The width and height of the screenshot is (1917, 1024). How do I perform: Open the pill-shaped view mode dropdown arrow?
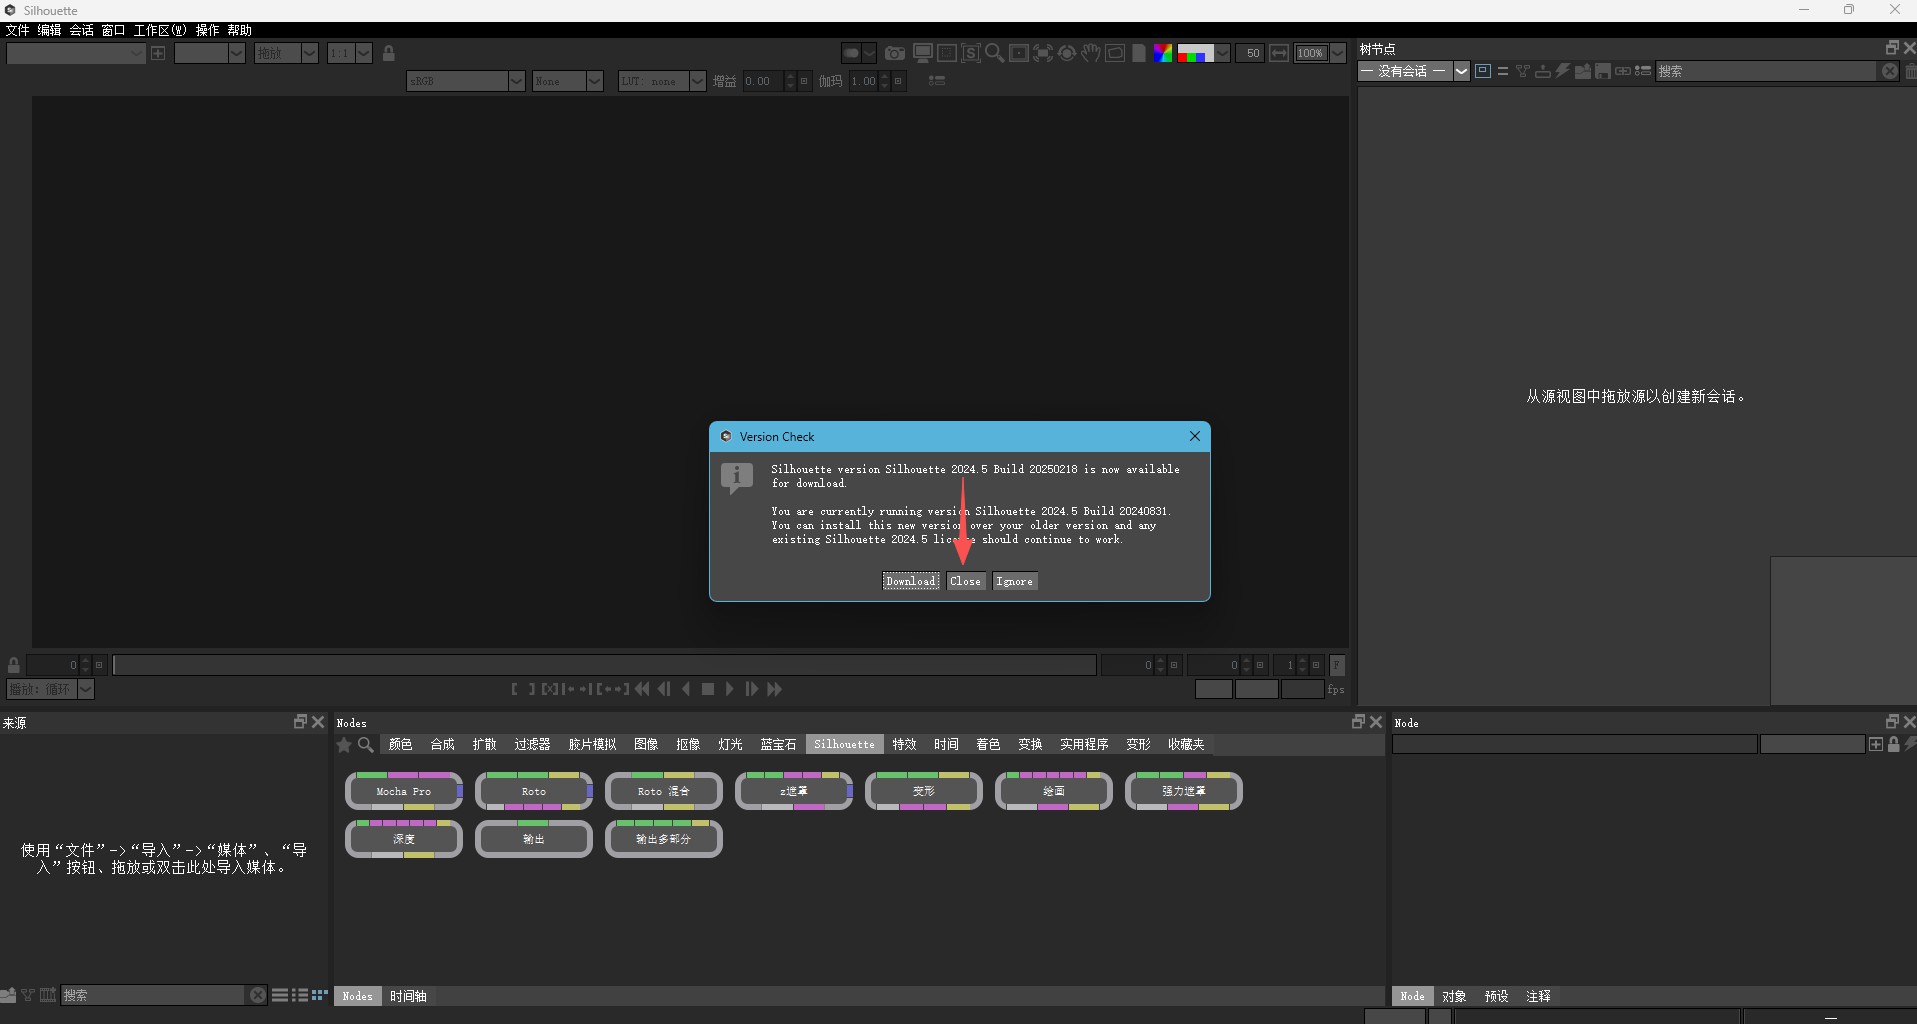tap(869, 53)
